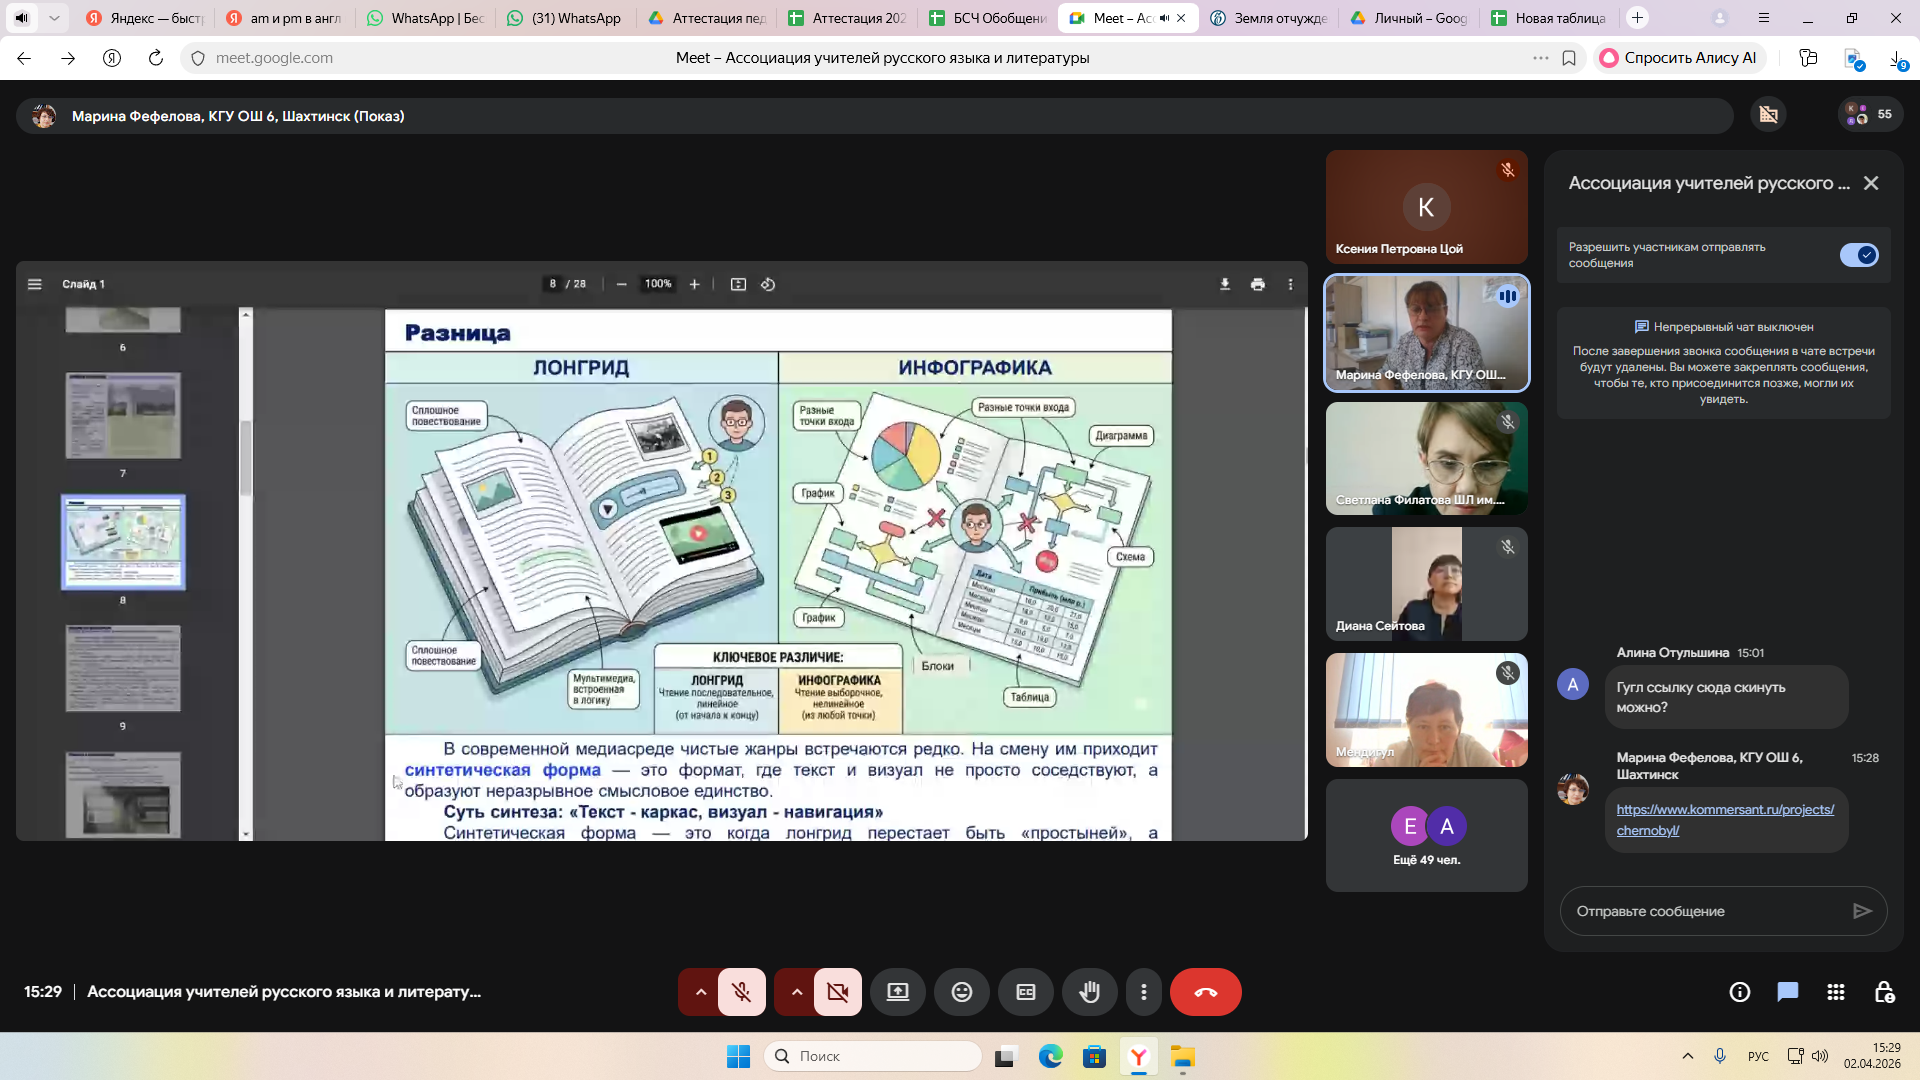Click the presentation thumbnail sidebar scrollbar
This screenshot has height=1080, width=1920.
(246, 458)
